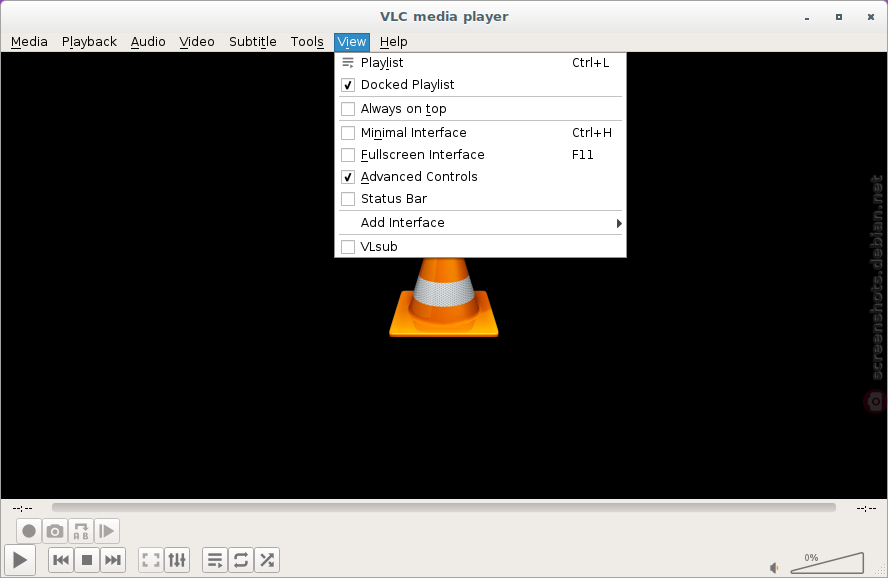888x578 pixels.
Task: Skip to previous media track
Action: click(x=61, y=560)
